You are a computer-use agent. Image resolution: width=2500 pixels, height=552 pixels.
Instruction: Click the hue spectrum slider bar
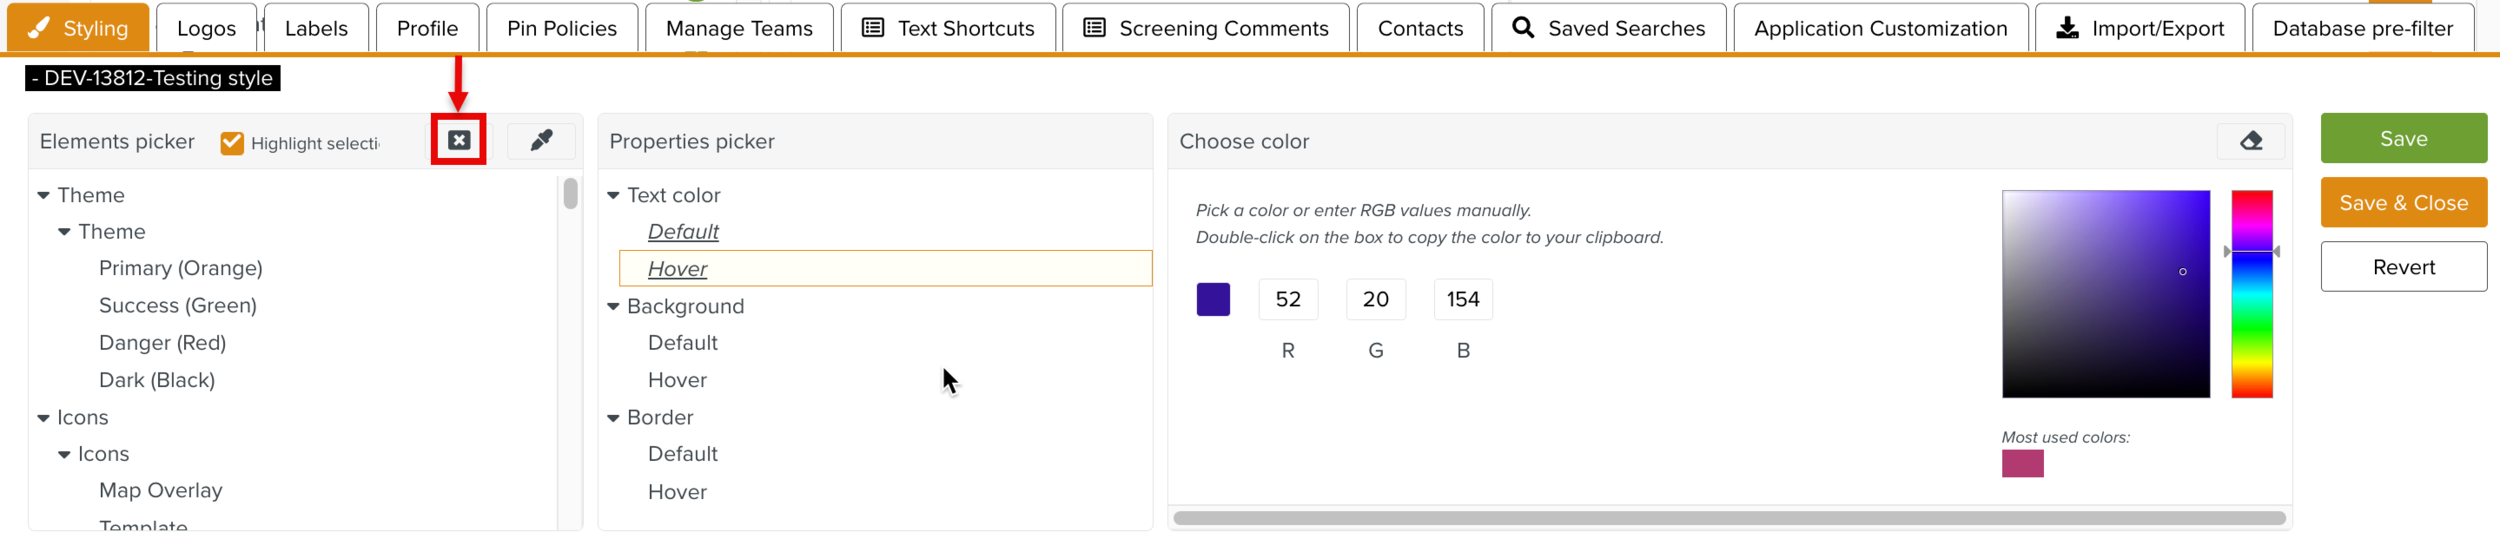pos(2252,294)
